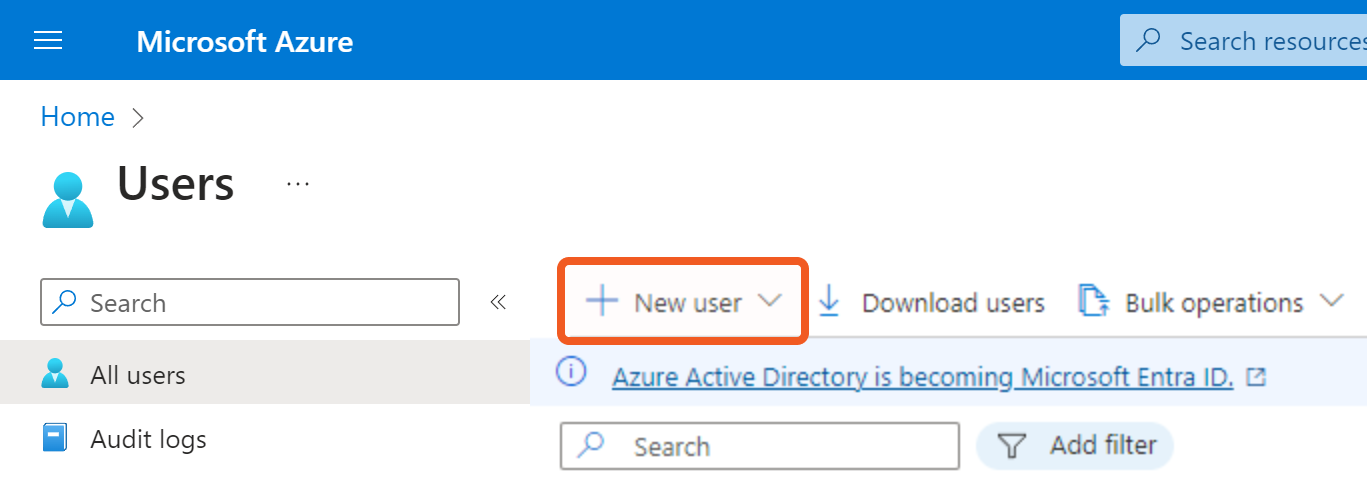Click the Bulk operations document icon
Image resolution: width=1367 pixels, height=480 pixels.
point(1094,302)
